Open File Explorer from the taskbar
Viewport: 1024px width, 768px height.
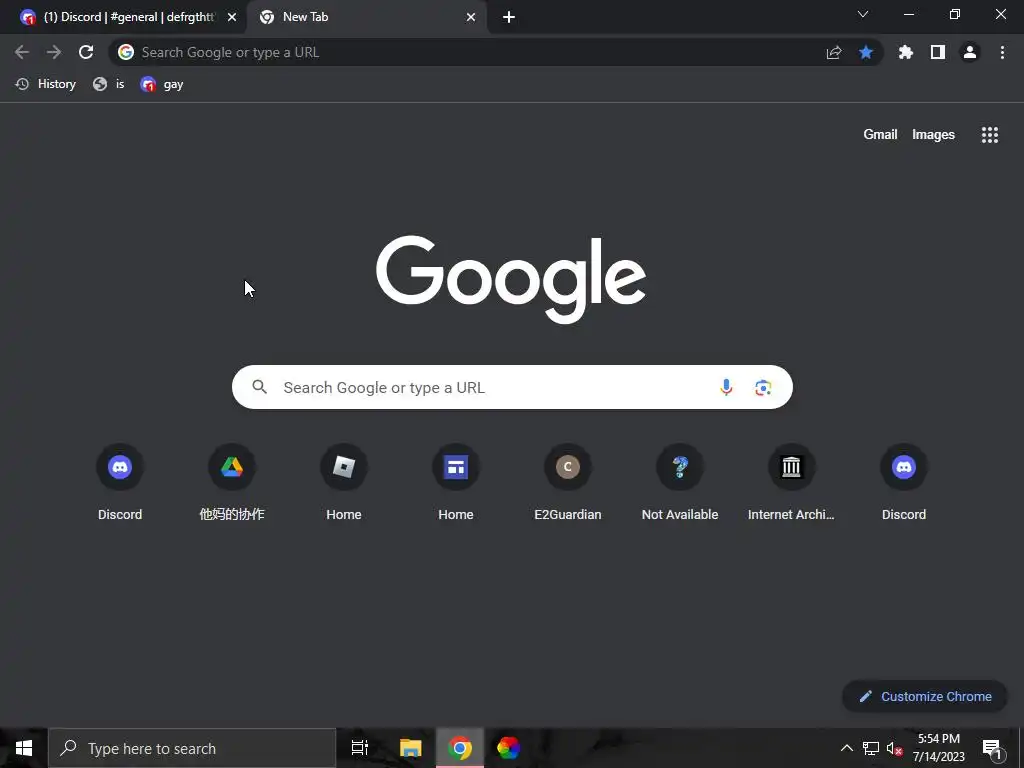pyautogui.click(x=411, y=748)
